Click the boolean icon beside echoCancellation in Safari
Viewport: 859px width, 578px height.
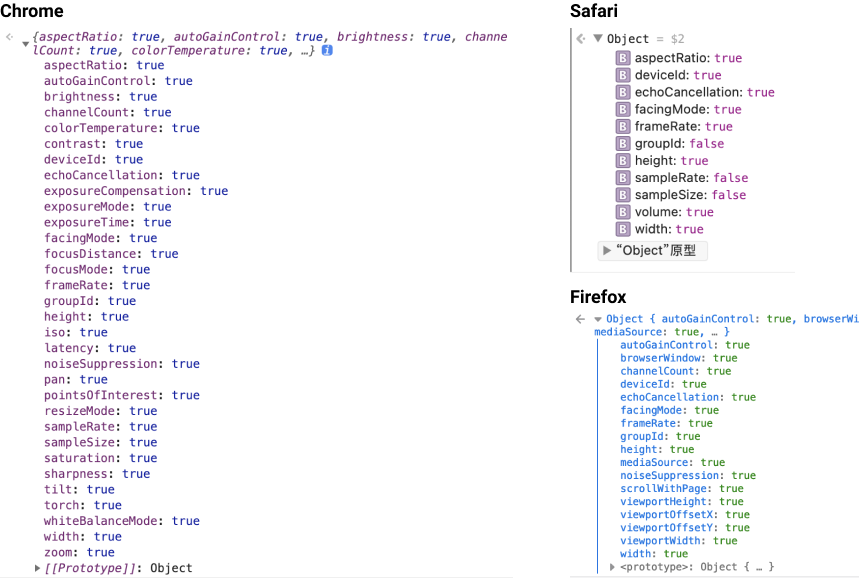[x=622, y=92]
